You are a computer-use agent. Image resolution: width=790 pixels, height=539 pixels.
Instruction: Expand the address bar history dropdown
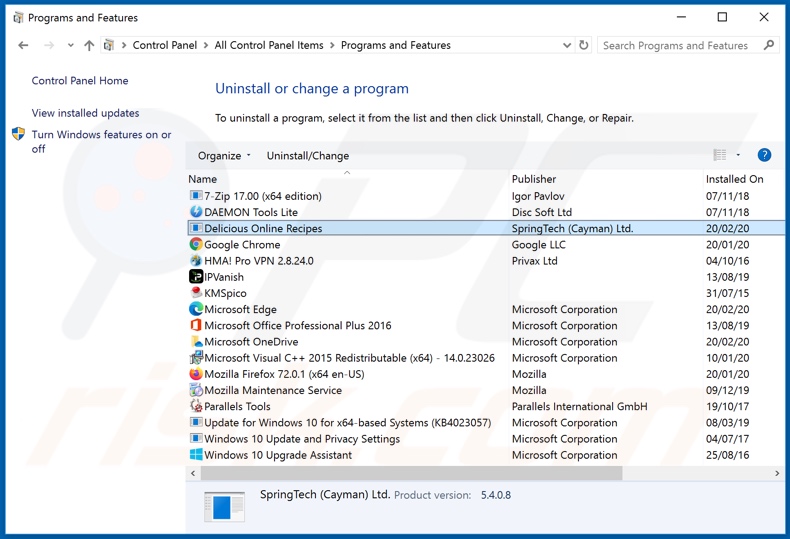tap(567, 45)
